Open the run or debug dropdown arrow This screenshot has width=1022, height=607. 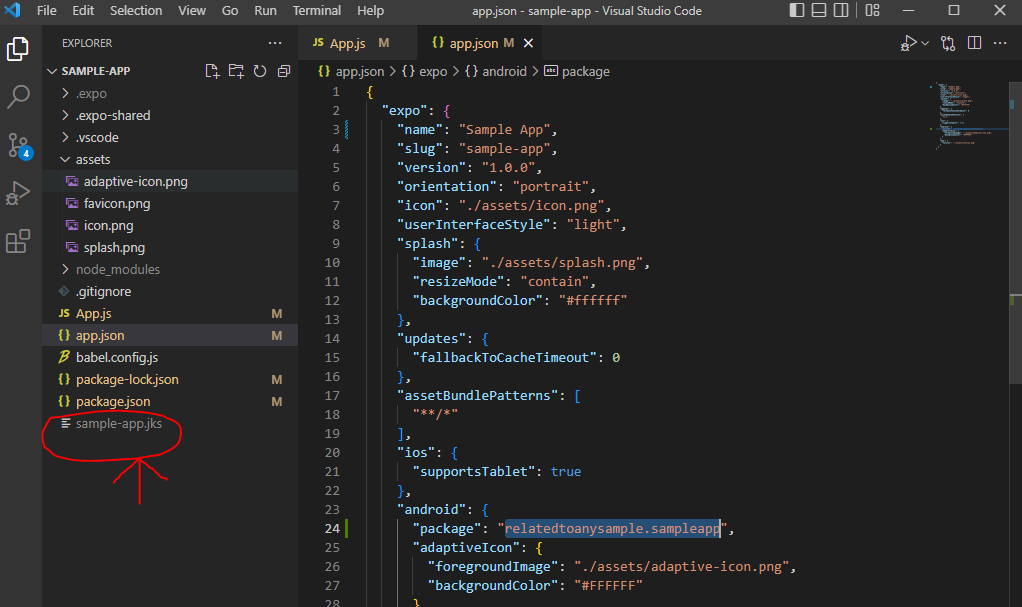(924, 43)
